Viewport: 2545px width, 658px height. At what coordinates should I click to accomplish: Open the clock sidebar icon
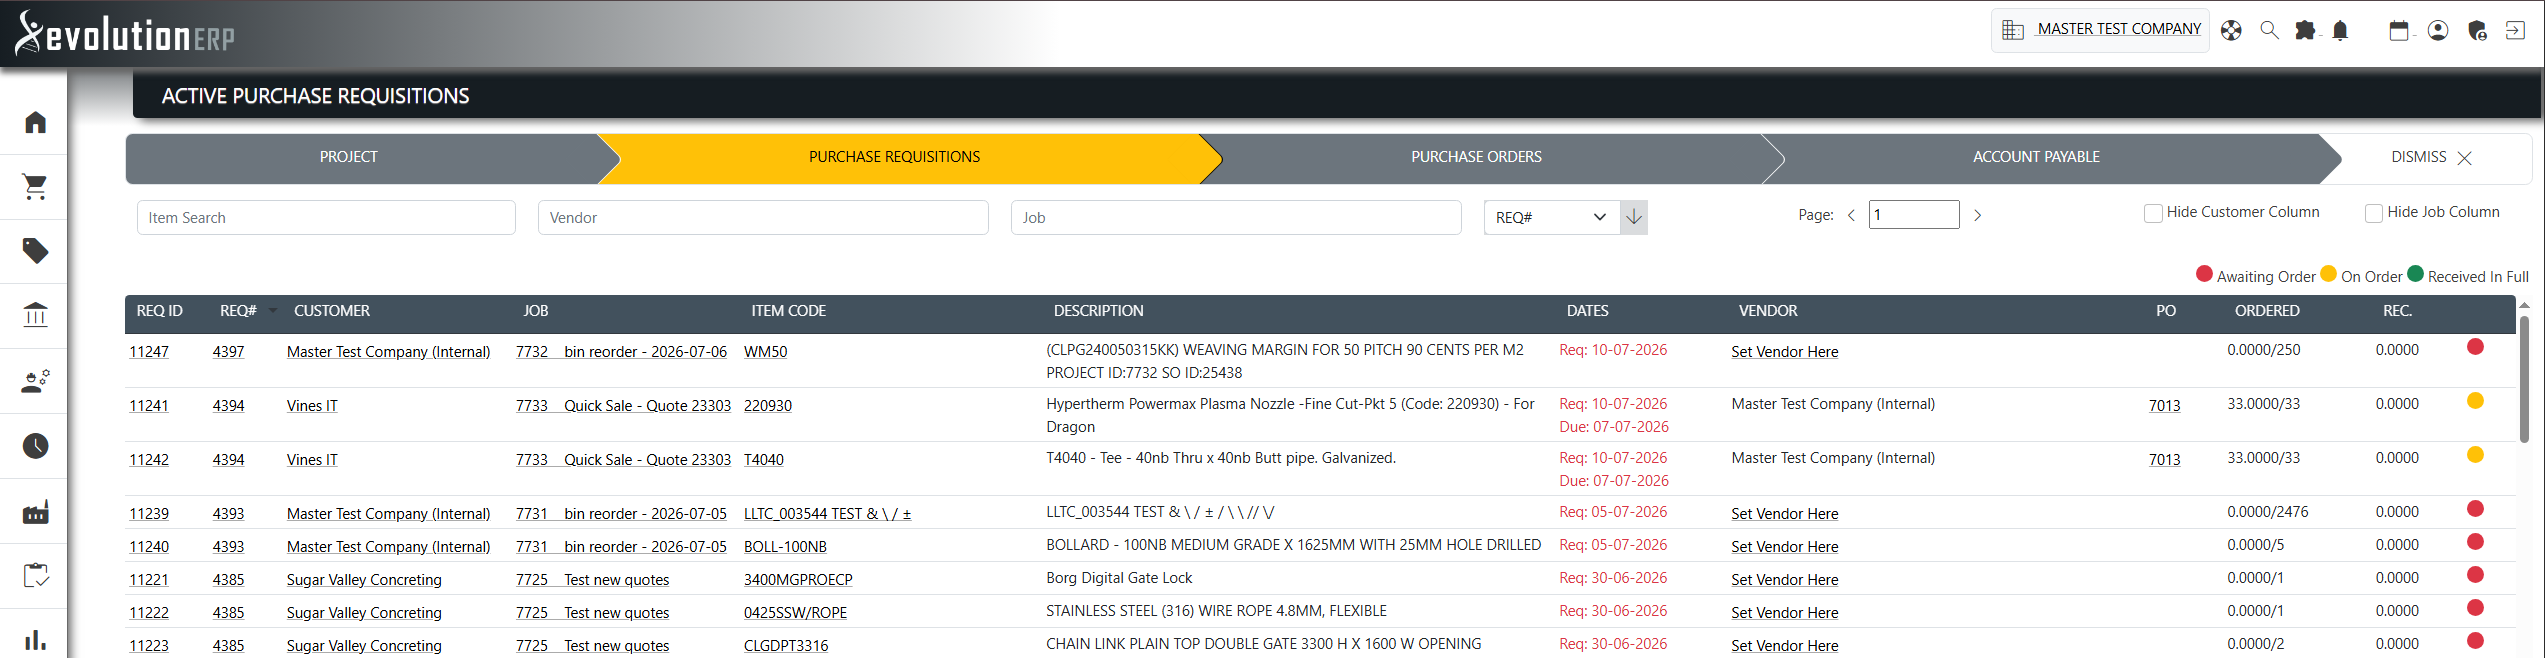coord(35,446)
